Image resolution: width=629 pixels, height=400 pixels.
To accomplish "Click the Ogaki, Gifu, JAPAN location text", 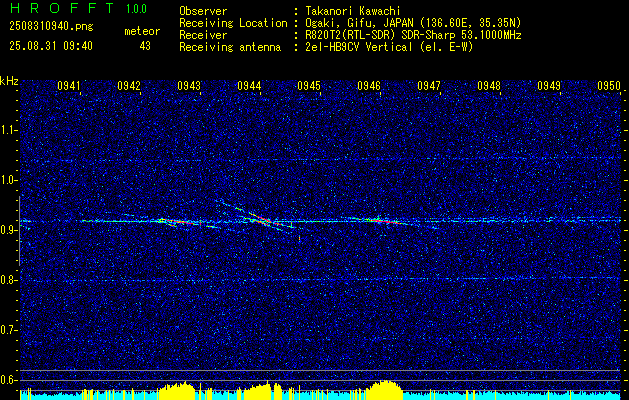I will 411,23.
